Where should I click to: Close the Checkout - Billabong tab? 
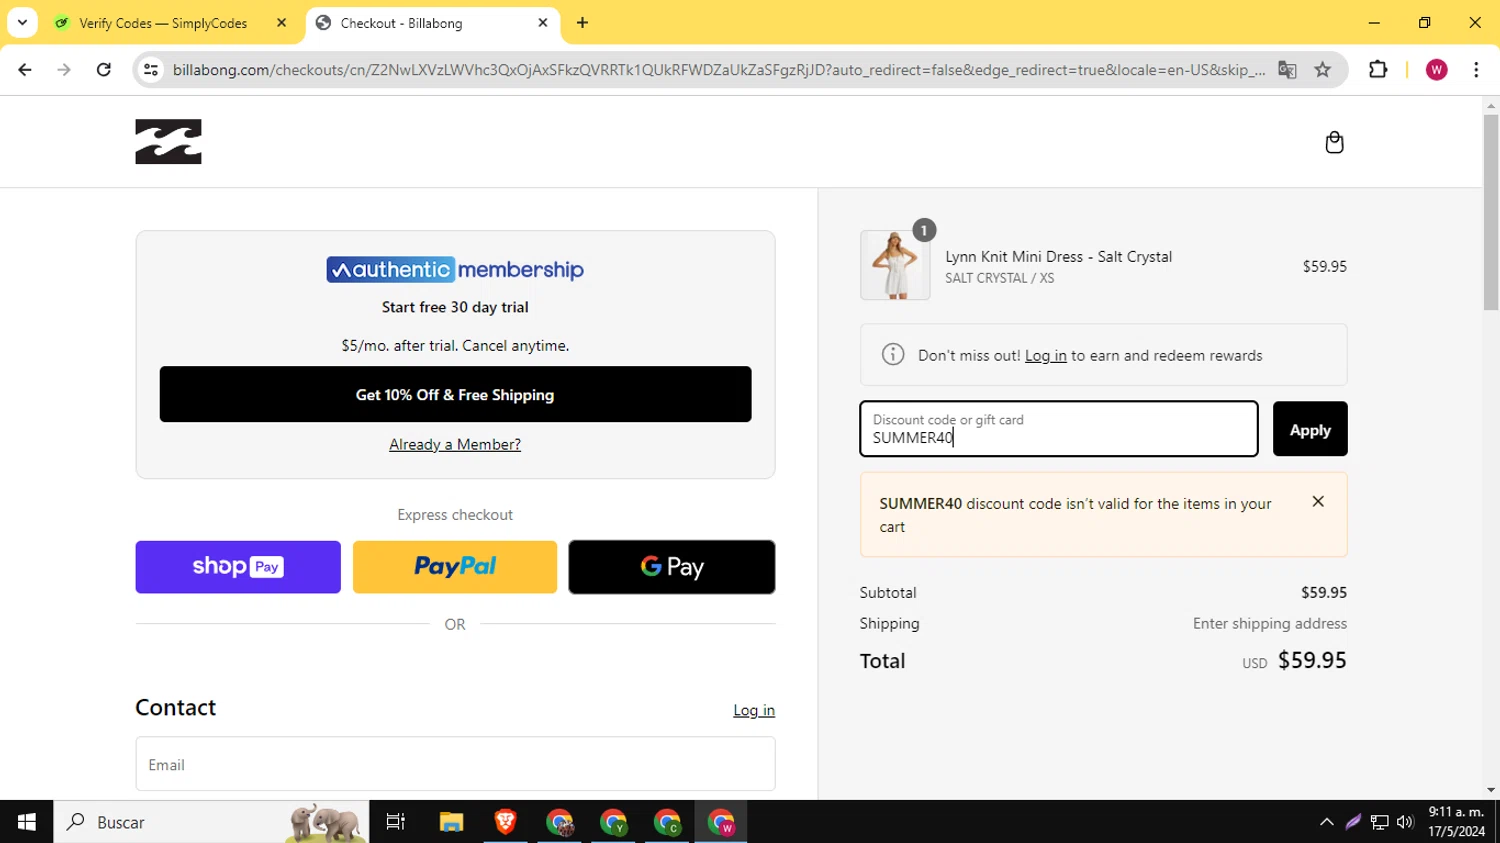click(543, 22)
